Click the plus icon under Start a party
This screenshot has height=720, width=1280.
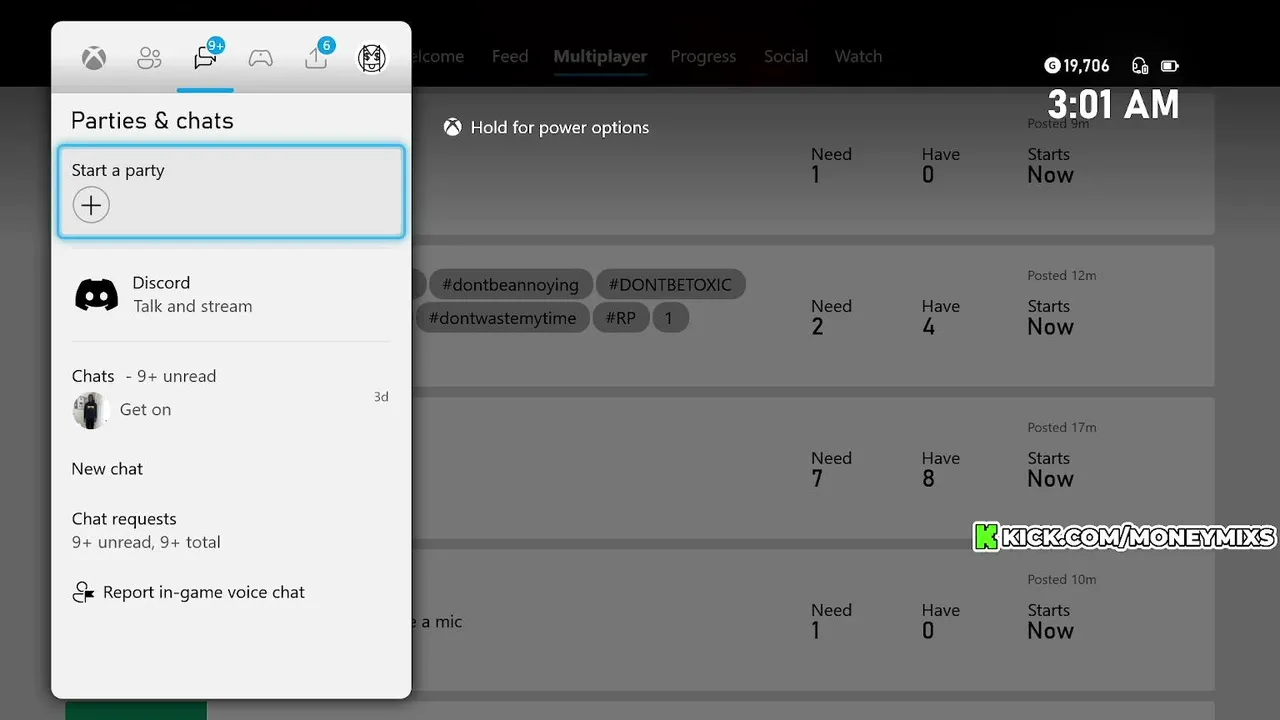click(x=91, y=206)
